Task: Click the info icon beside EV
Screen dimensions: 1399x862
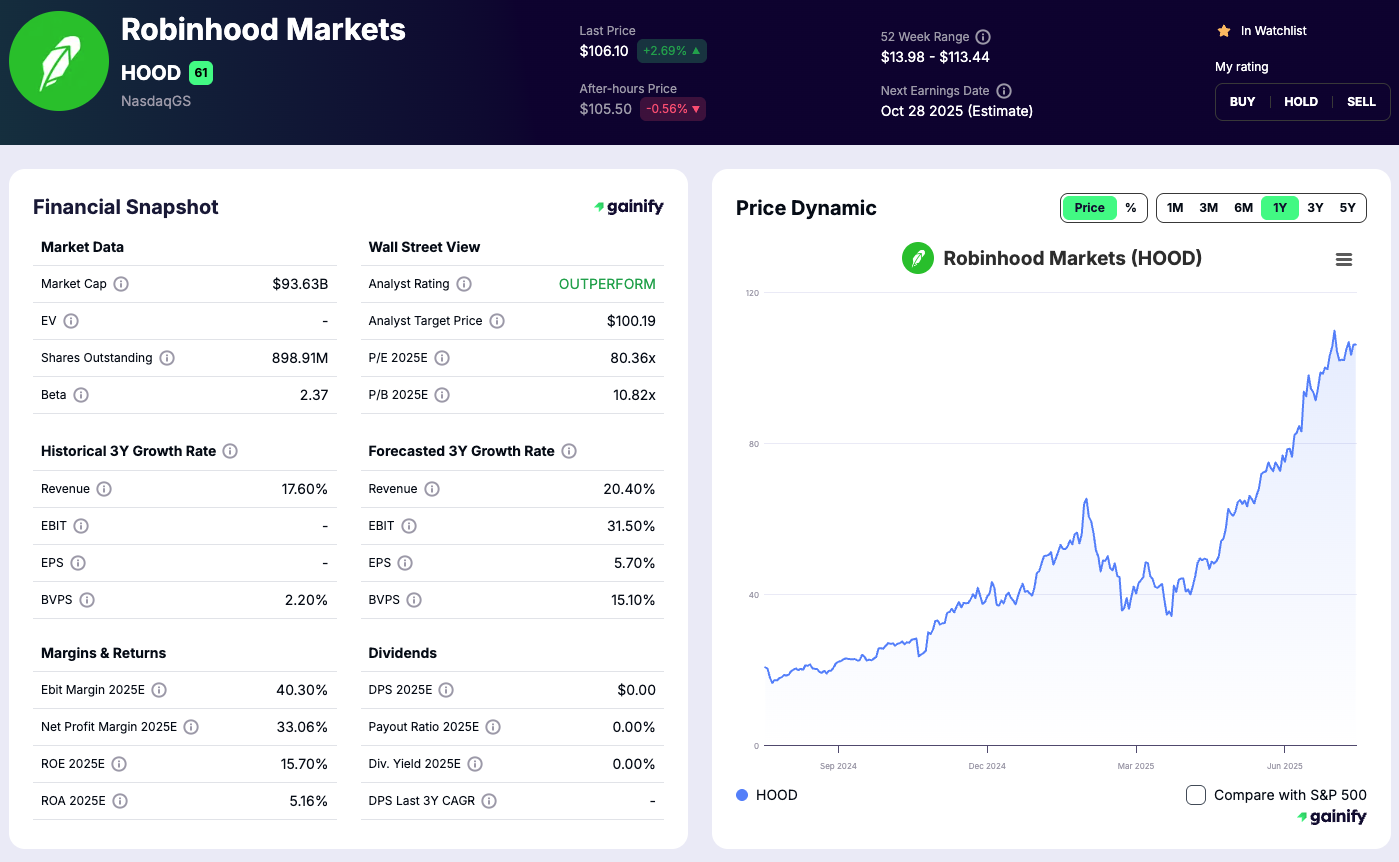Action: point(71,321)
